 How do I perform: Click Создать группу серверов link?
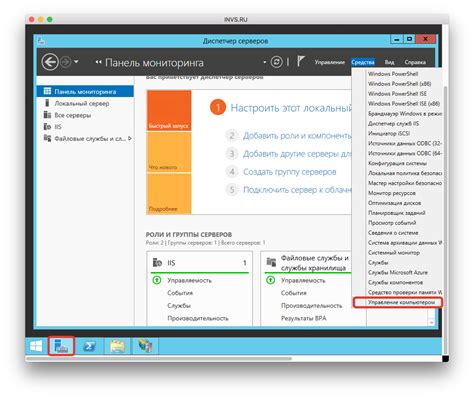[289, 172]
